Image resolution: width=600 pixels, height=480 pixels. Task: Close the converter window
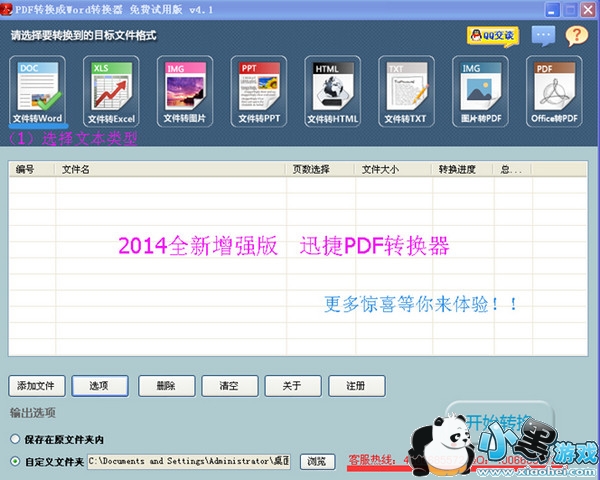(589, 10)
